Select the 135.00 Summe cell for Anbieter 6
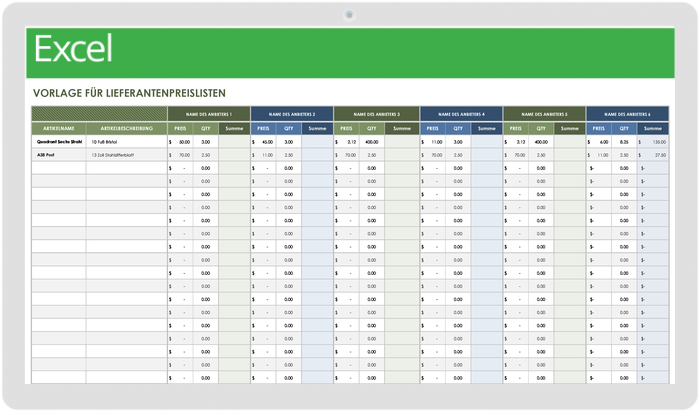700x412 pixels. [653, 142]
